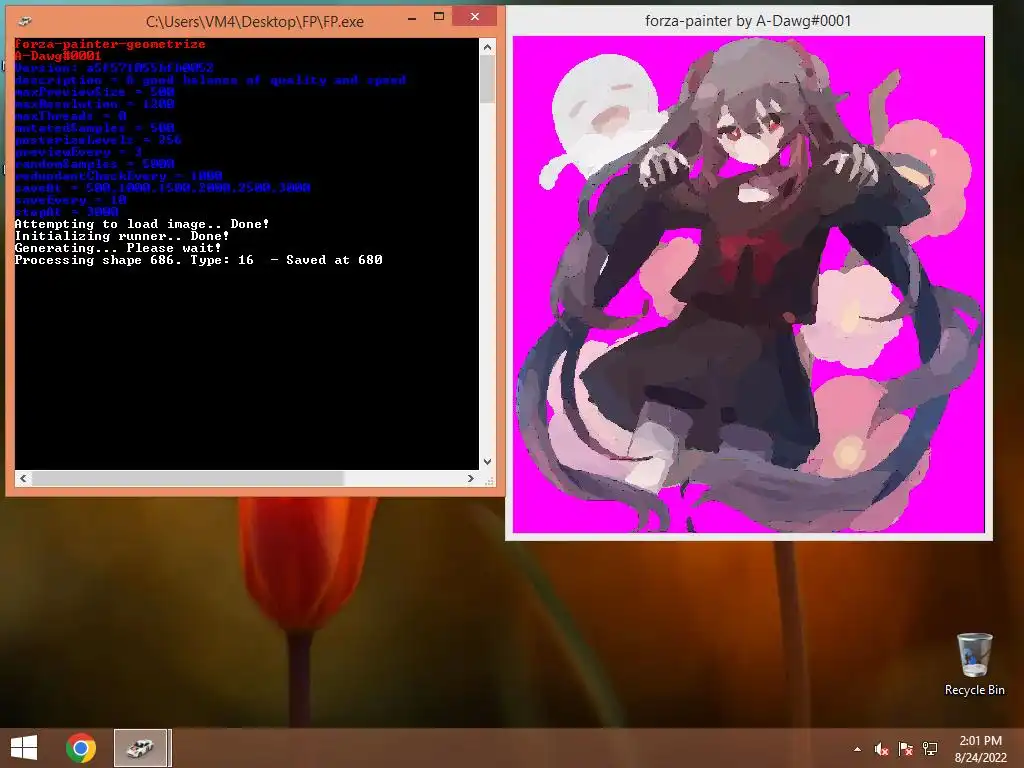Click the 'saveAt' values line
The image size is (1024, 768).
pyautogui.click(x=162, y=188)
